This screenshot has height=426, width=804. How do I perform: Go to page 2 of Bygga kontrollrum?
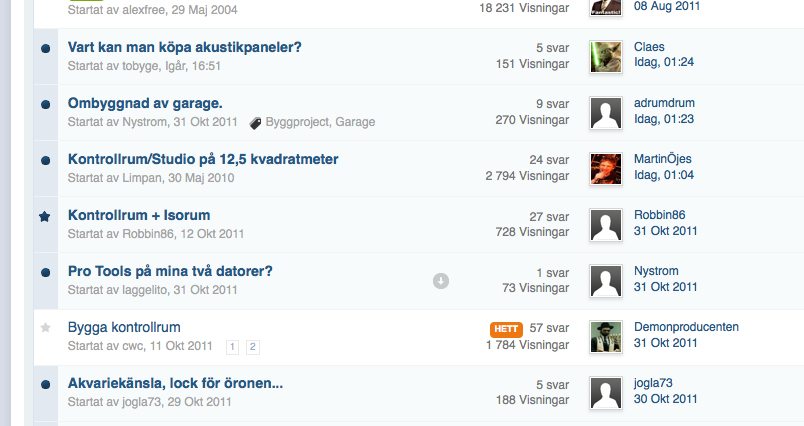pos(253,347)
